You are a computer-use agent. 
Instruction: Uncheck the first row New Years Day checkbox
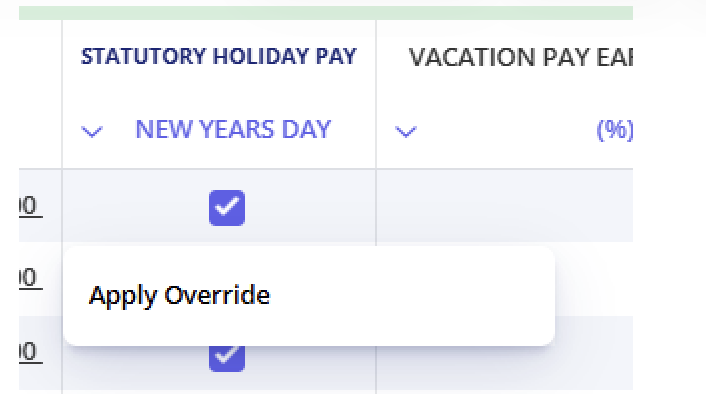(x=227, y=207)
